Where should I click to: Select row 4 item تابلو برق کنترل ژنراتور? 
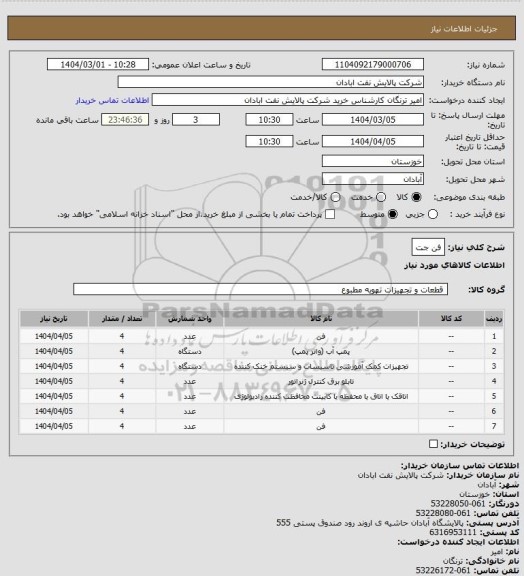pyautogui.click(x=321, y=382)
